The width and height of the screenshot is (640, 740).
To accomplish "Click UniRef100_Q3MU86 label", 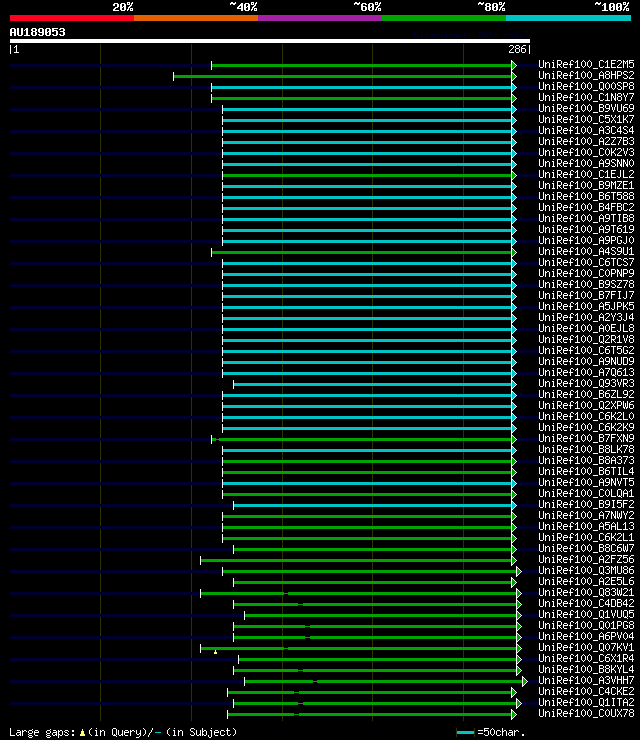I will tap(586, 571).
